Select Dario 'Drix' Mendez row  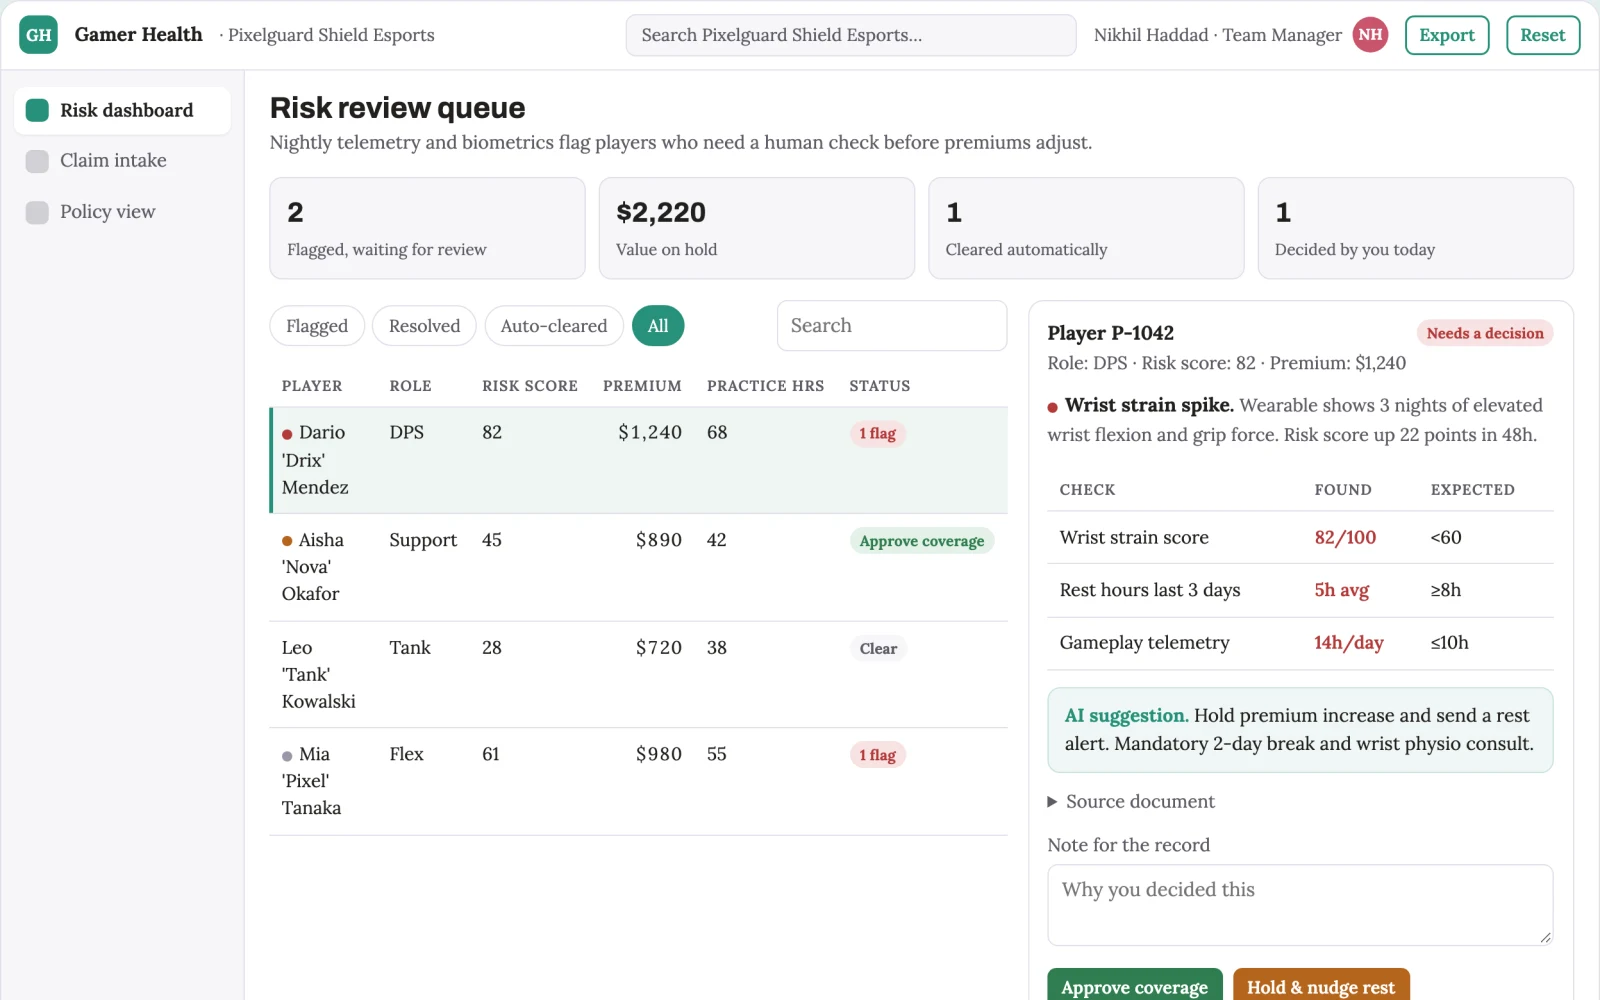click(x=639, y=460)
